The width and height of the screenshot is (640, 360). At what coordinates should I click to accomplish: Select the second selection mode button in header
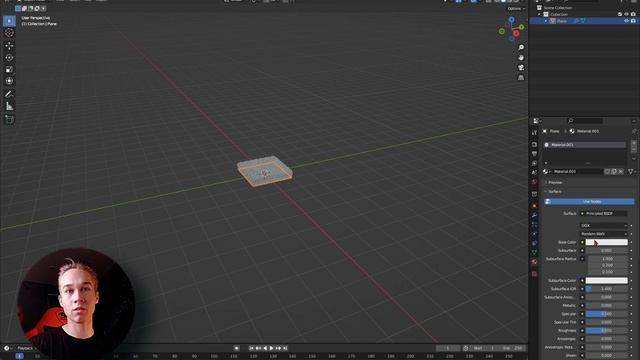[24, 8]
